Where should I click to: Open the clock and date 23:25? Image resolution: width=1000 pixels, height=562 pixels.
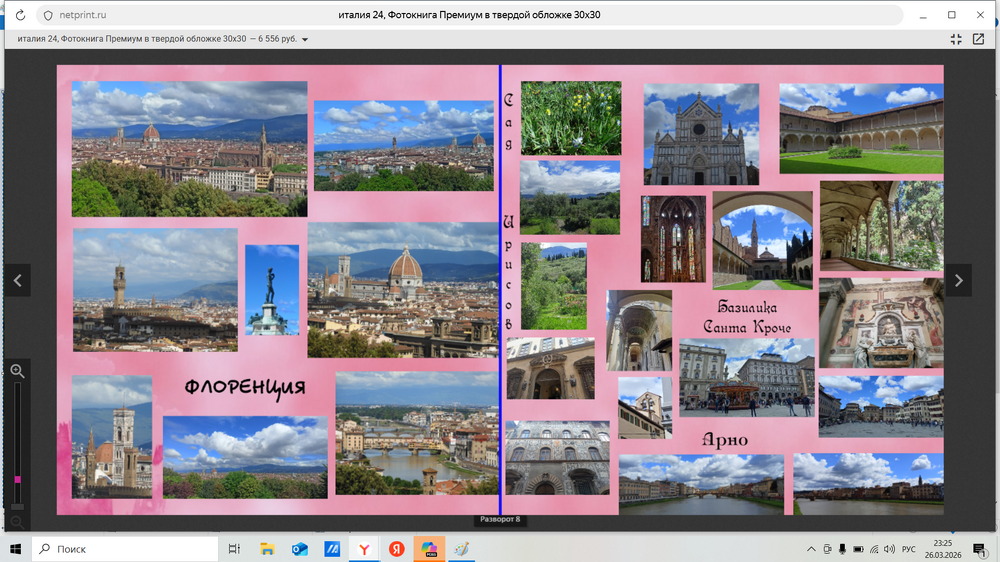click(941, 549)
